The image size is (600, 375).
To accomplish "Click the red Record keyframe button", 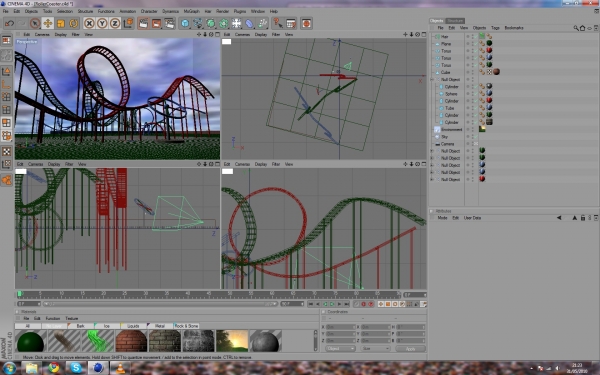I will click(x=364, y=304).
